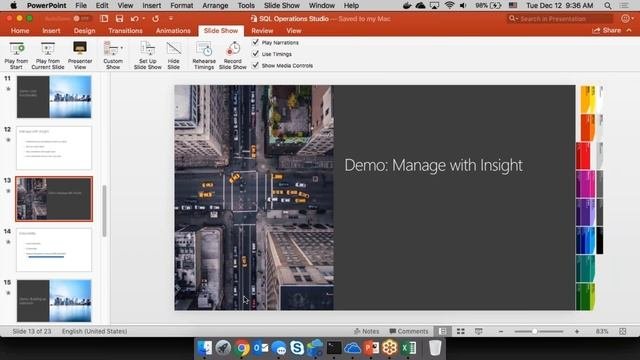Click the layout icon beside AutoSave
640x360 pixels.
[x=104, y=19]
